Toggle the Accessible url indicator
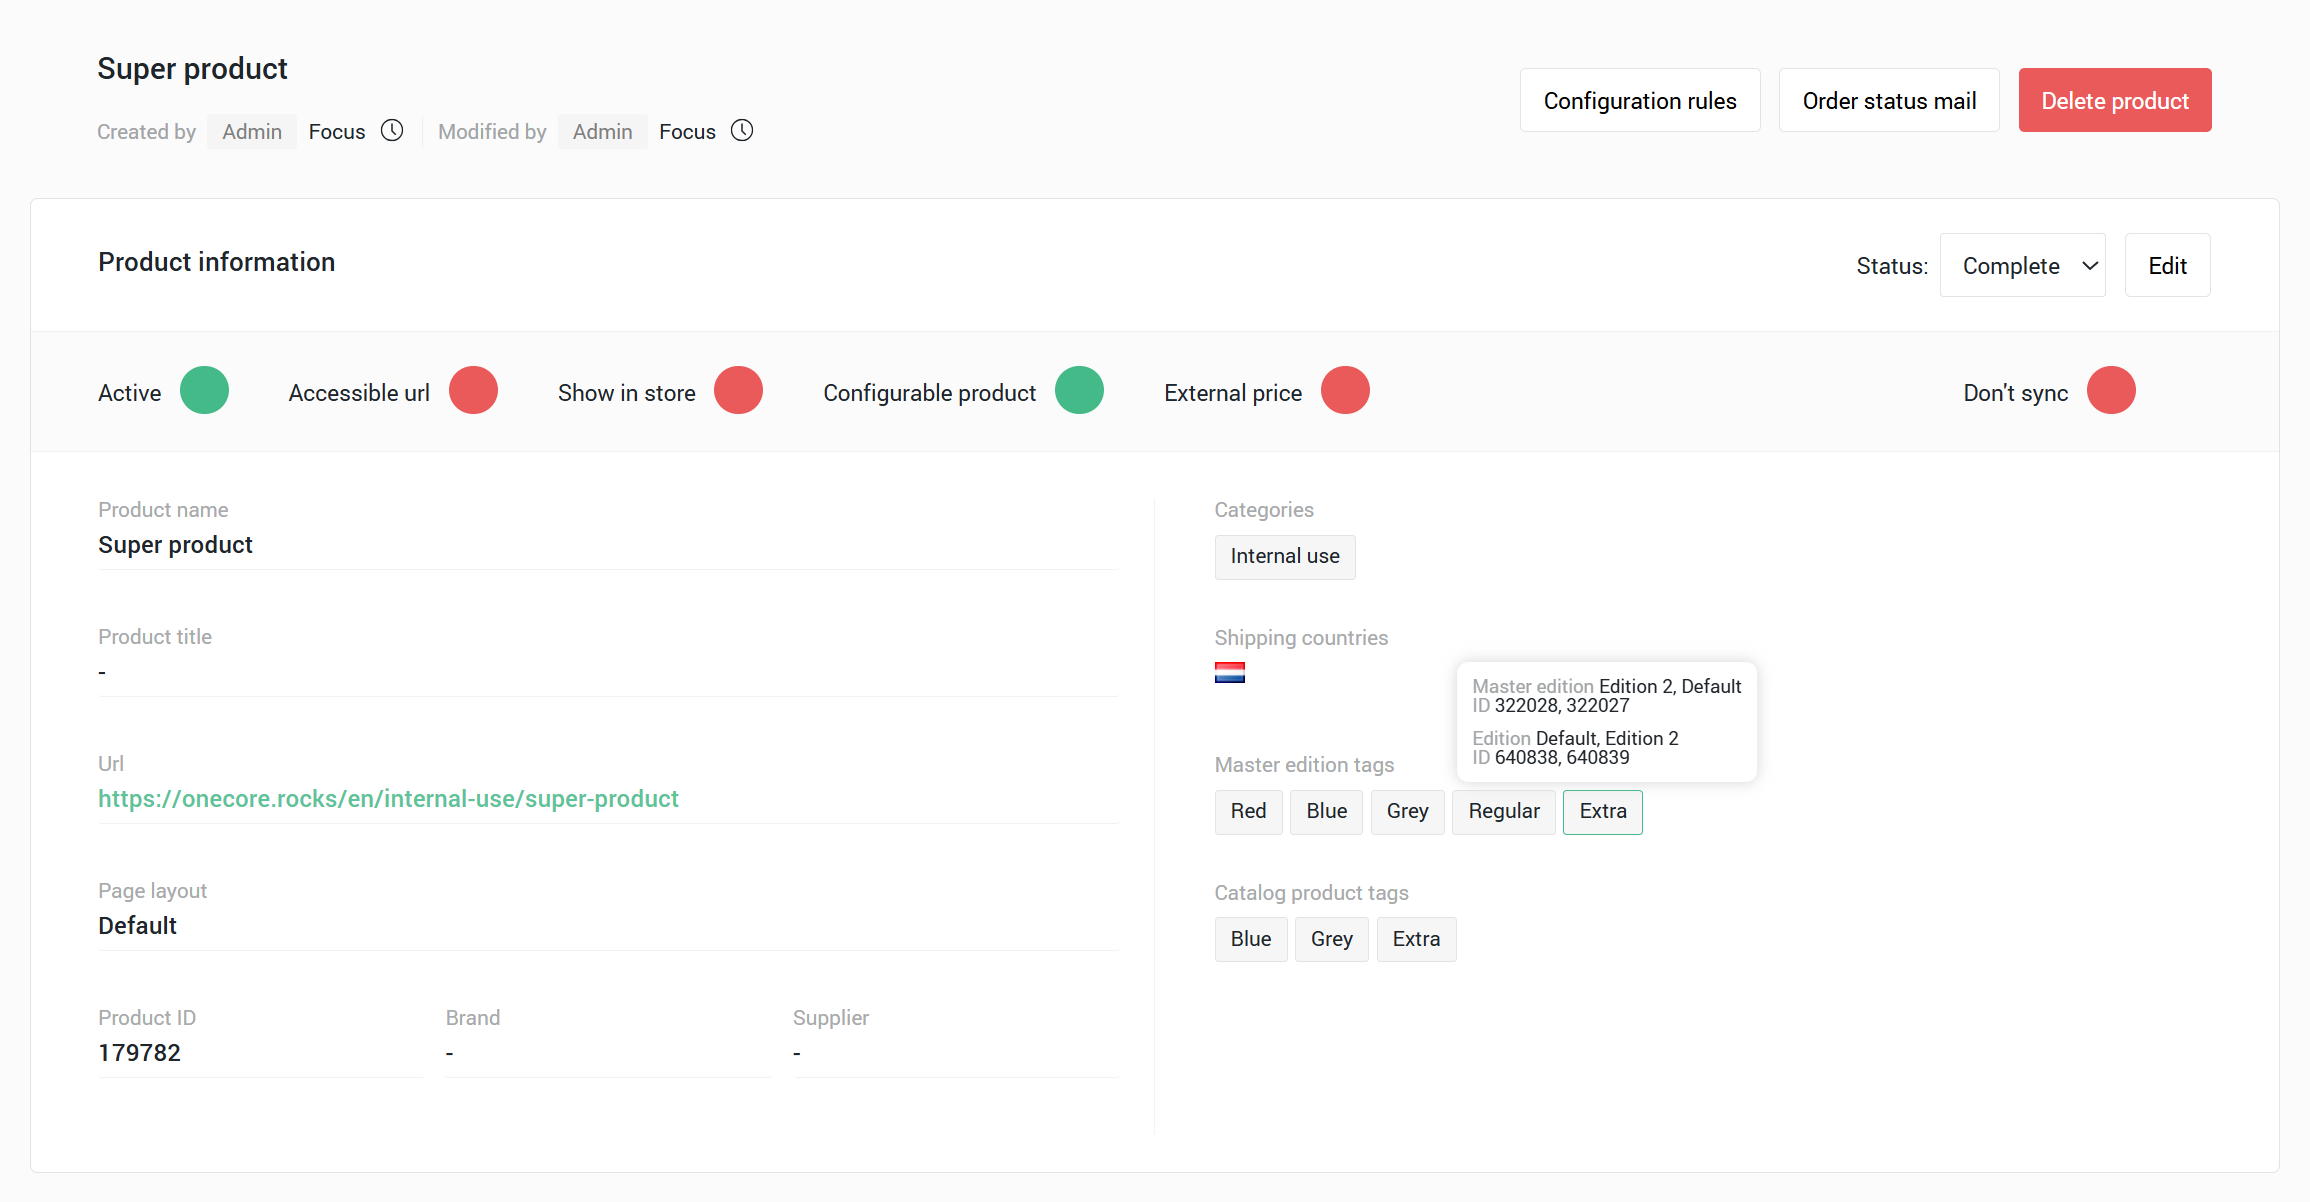2310x1202 pixels. (473, 391)
